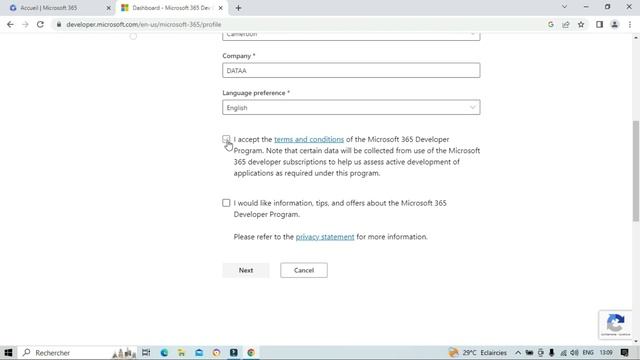This screenshot has height=360, width=640.
Task: Click the share page icon
Action: pos(566,24)
